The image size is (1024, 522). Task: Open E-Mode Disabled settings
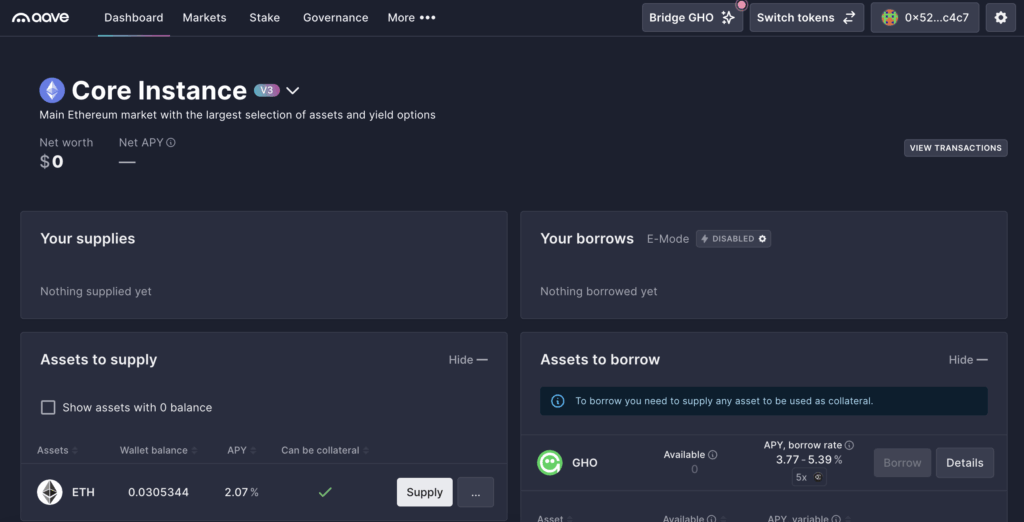733,238
